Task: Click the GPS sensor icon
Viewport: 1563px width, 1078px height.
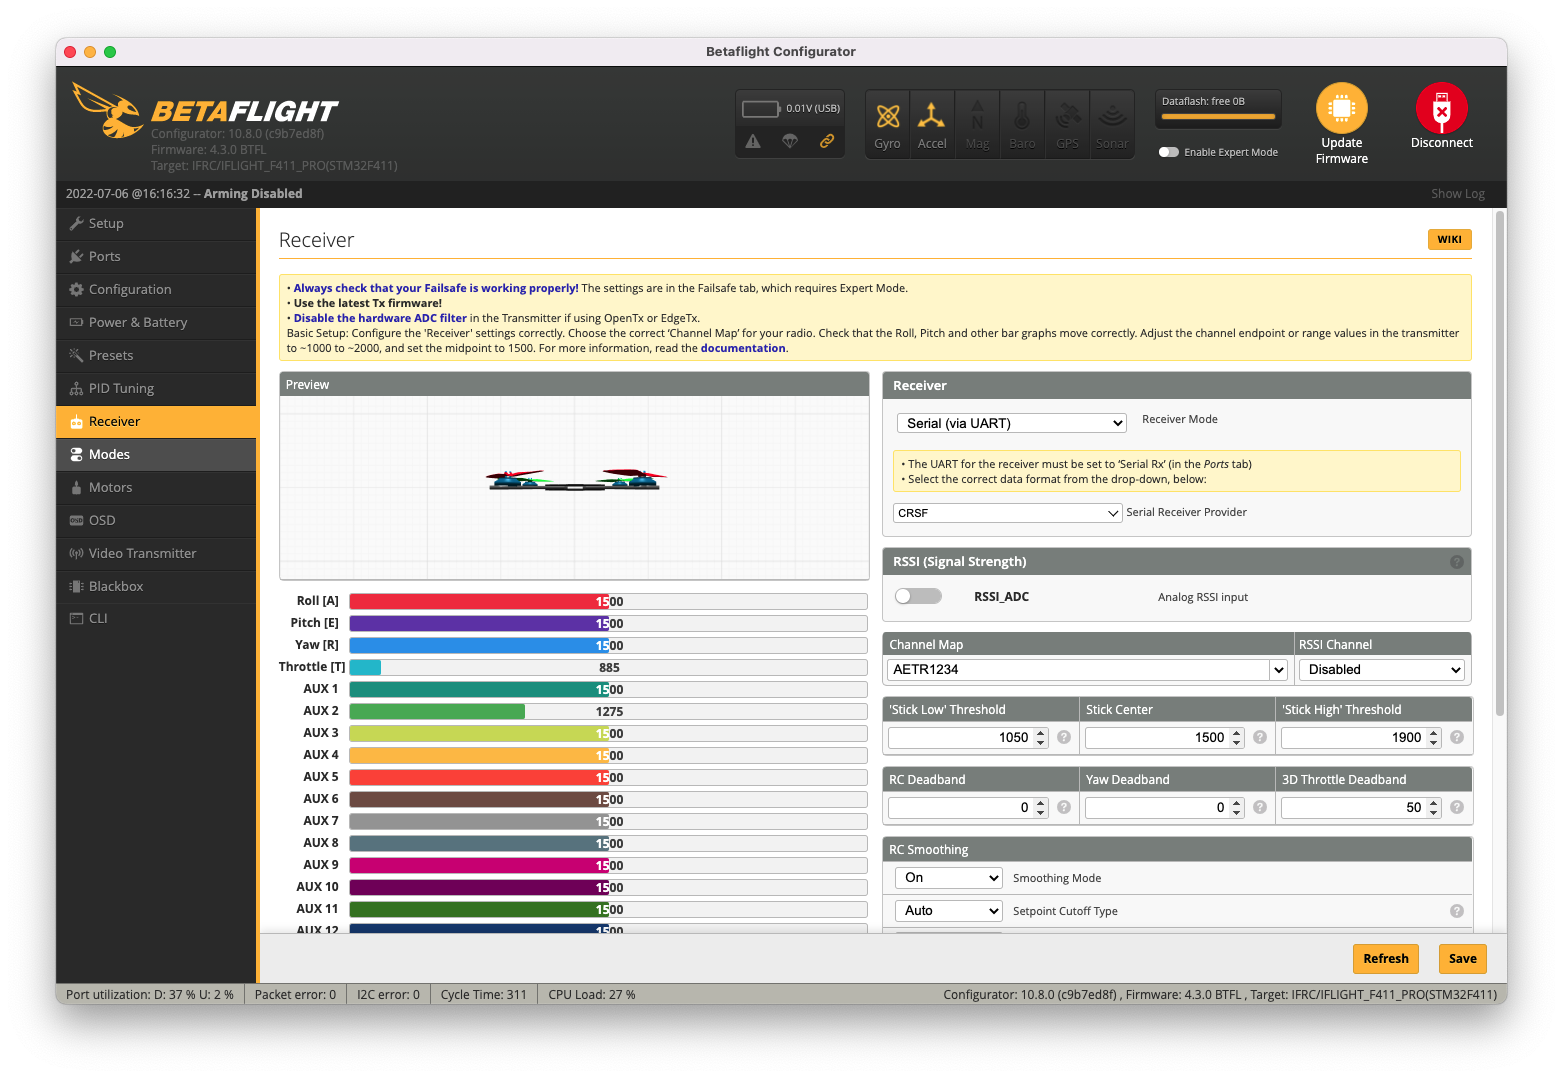Action: (x=1068, y=123)
